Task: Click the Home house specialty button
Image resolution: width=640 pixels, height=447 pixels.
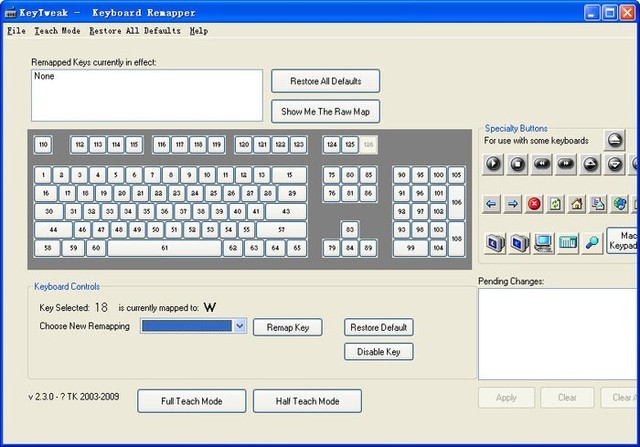Action: [577, 204]
